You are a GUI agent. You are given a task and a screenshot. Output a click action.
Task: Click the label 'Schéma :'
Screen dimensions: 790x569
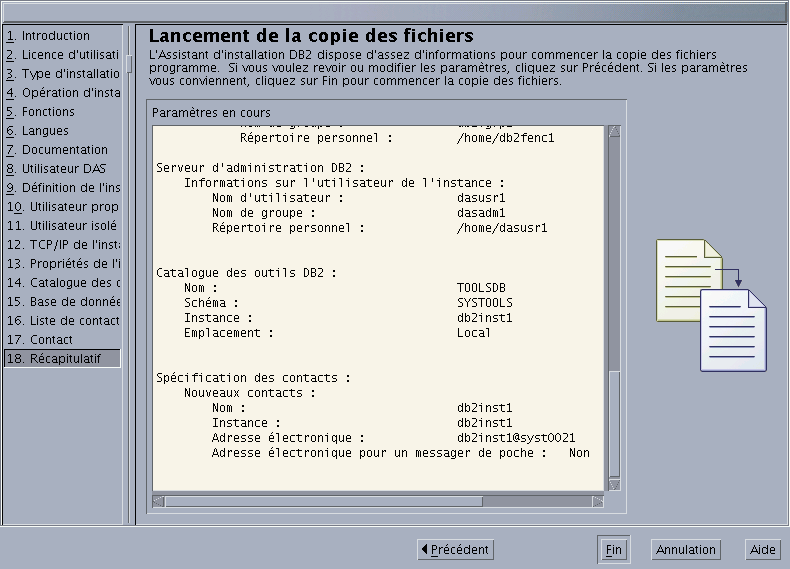coord(211,303)
